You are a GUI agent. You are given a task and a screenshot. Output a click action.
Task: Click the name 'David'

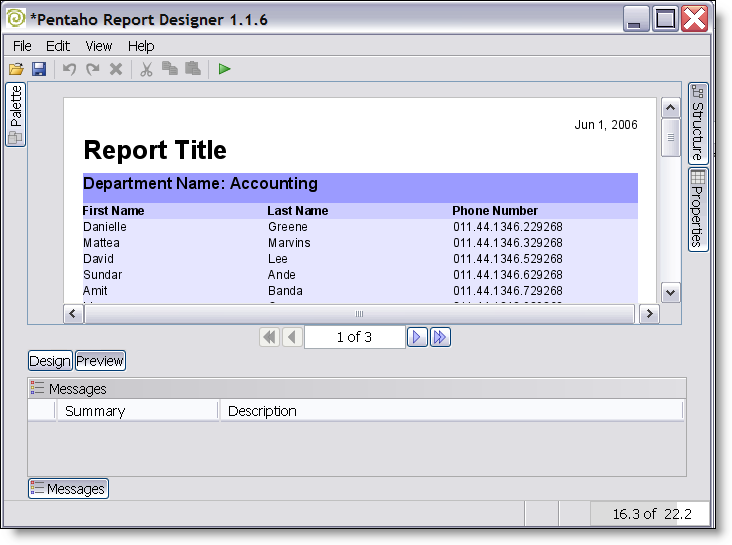point(99,259)
